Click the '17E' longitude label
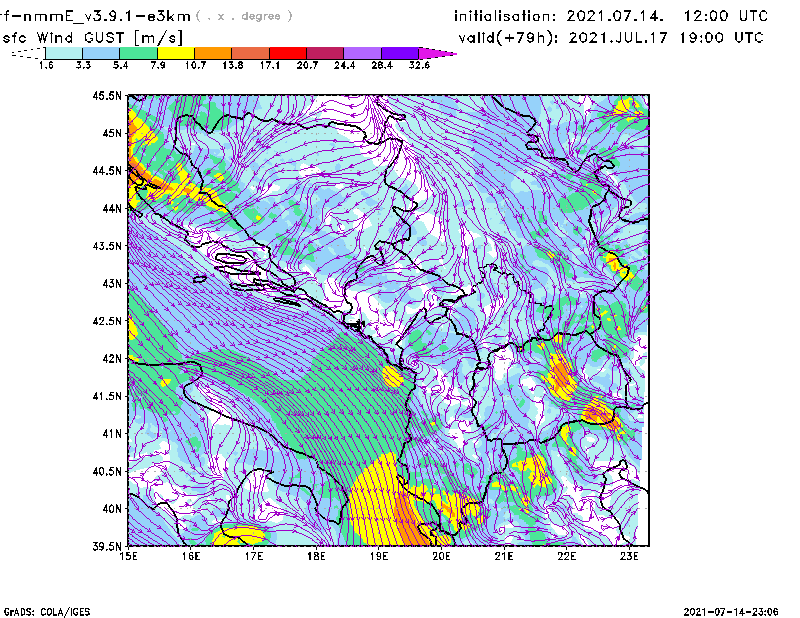The width and height of the screenshot is (800, 618). pos(254,556)
